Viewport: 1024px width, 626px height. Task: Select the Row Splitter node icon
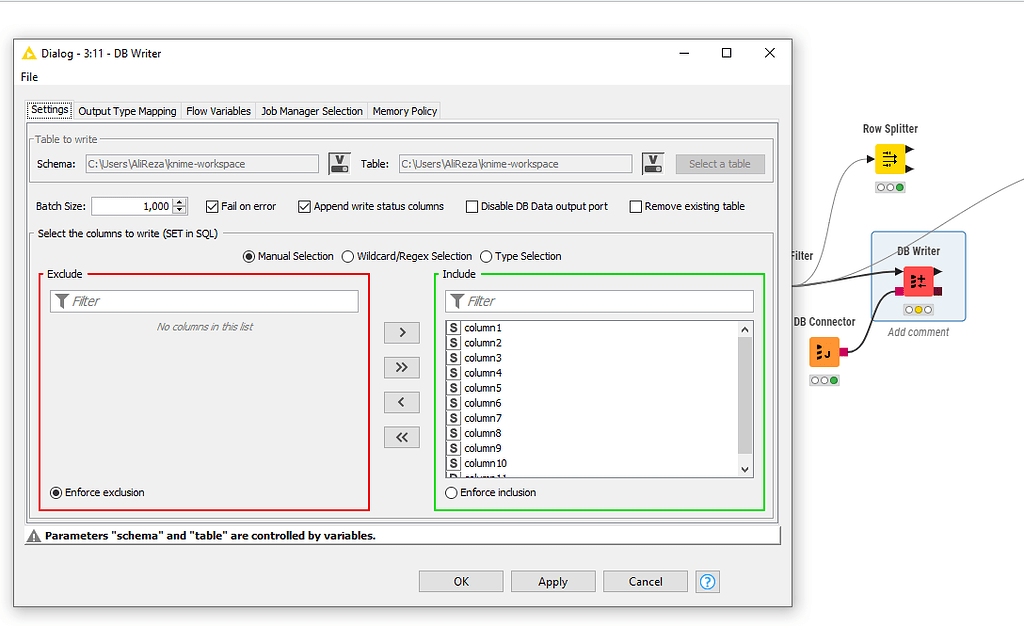tap(889, 158)
